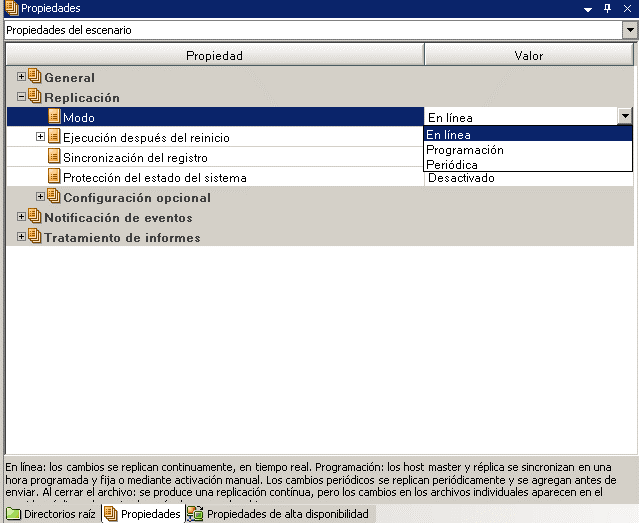Click the Modo value dropdown arrow
This screenshot has height=523, width=639.
[625, 117]
